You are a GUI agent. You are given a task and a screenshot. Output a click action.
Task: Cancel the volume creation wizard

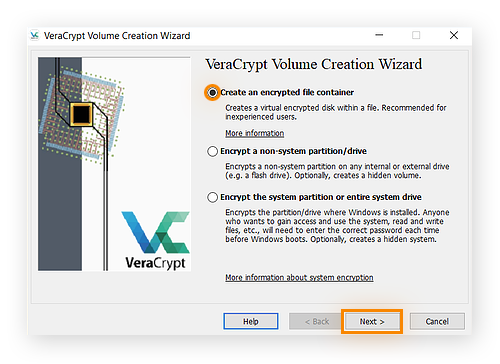437,321
